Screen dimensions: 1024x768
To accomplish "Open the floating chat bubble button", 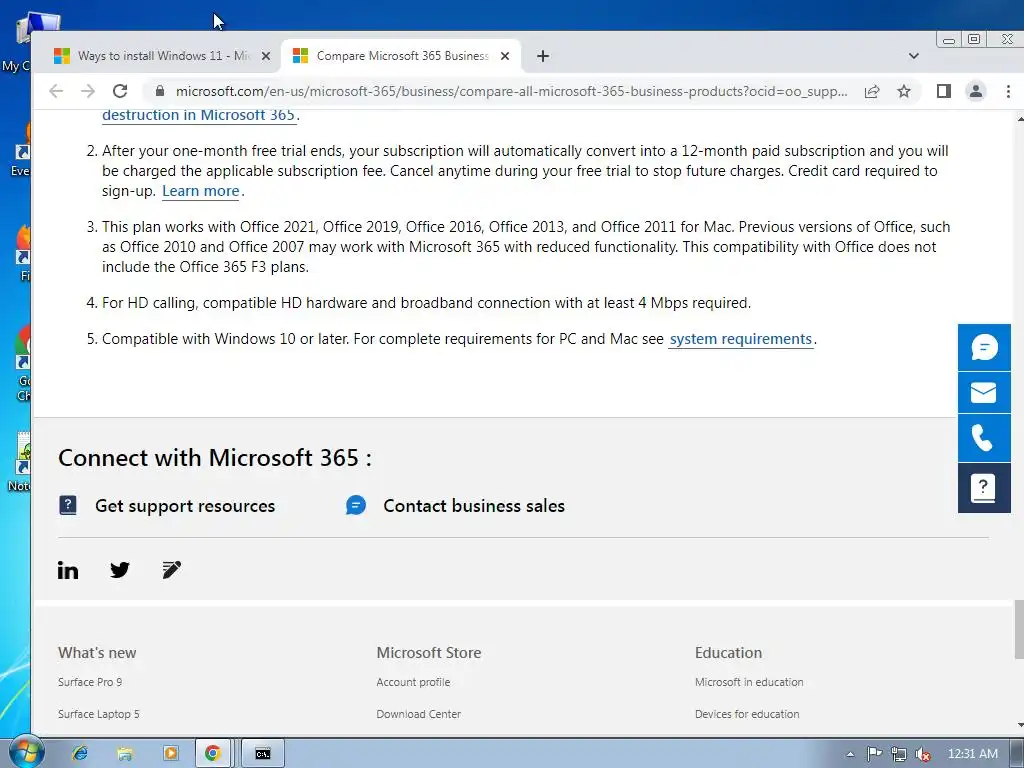I will click(984, 347).
